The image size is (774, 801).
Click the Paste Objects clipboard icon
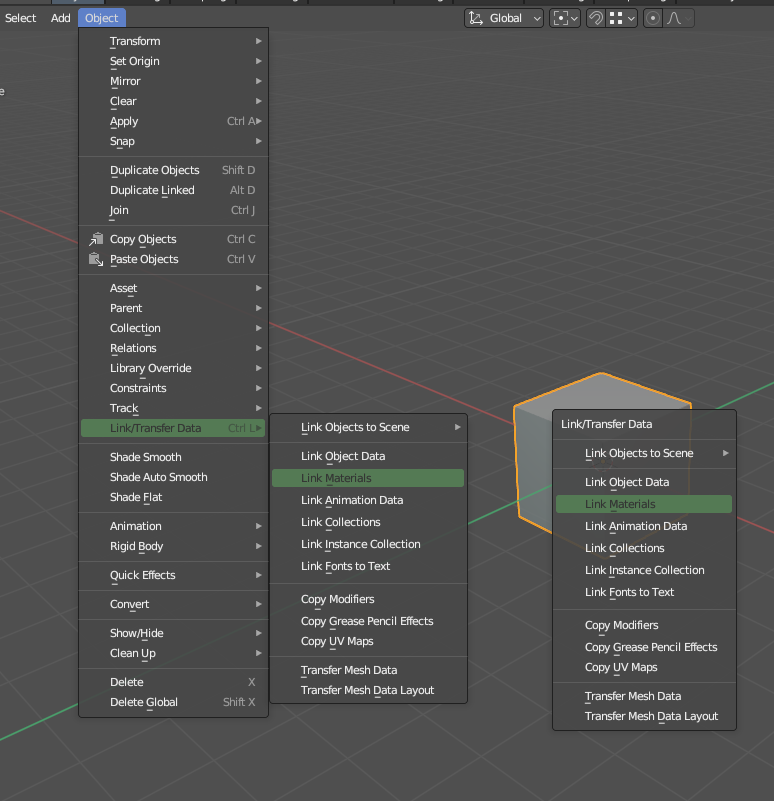(96, 259)
